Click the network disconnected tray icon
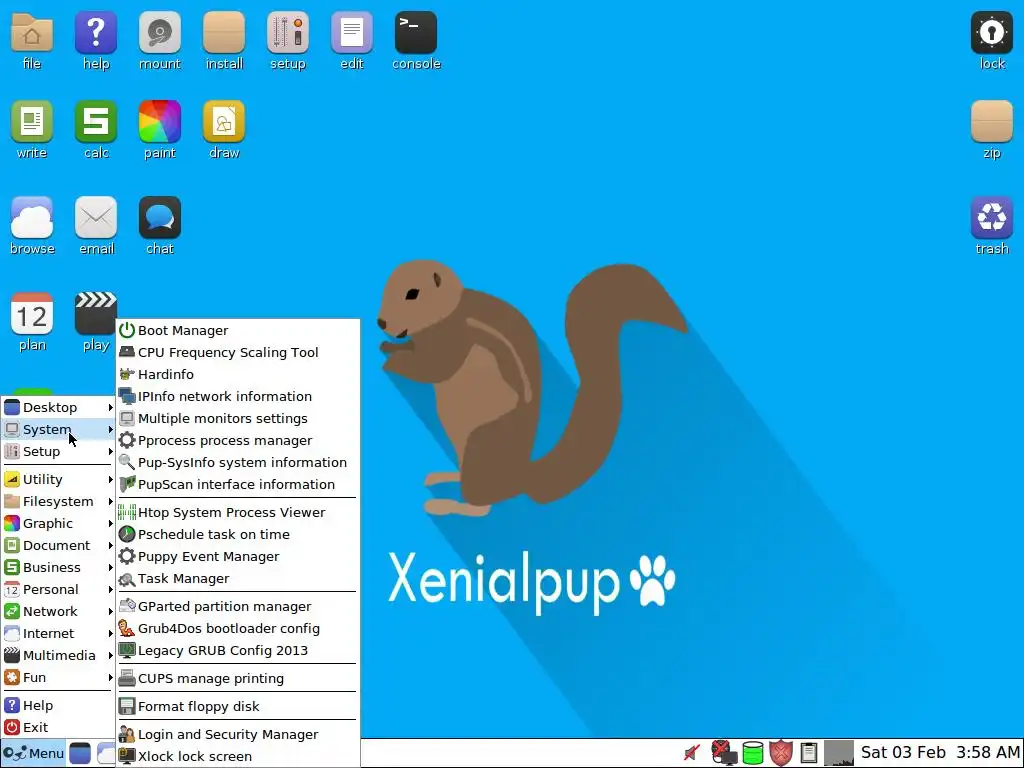The image size is (1024, 768). pos(724,753)
